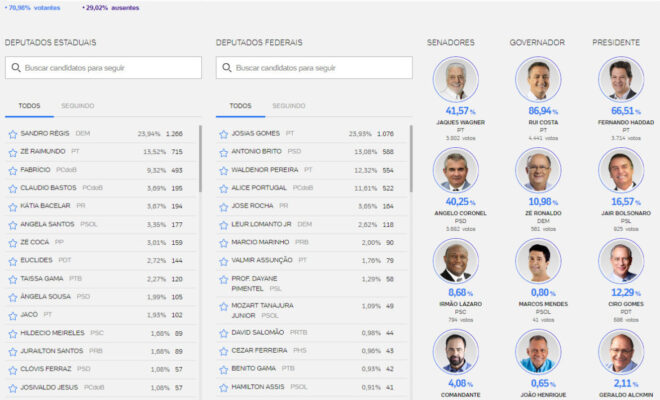Toggle follow star for Josias Gomes
Viewport: 660px width, 400px height.
click(x=223, y=133)
